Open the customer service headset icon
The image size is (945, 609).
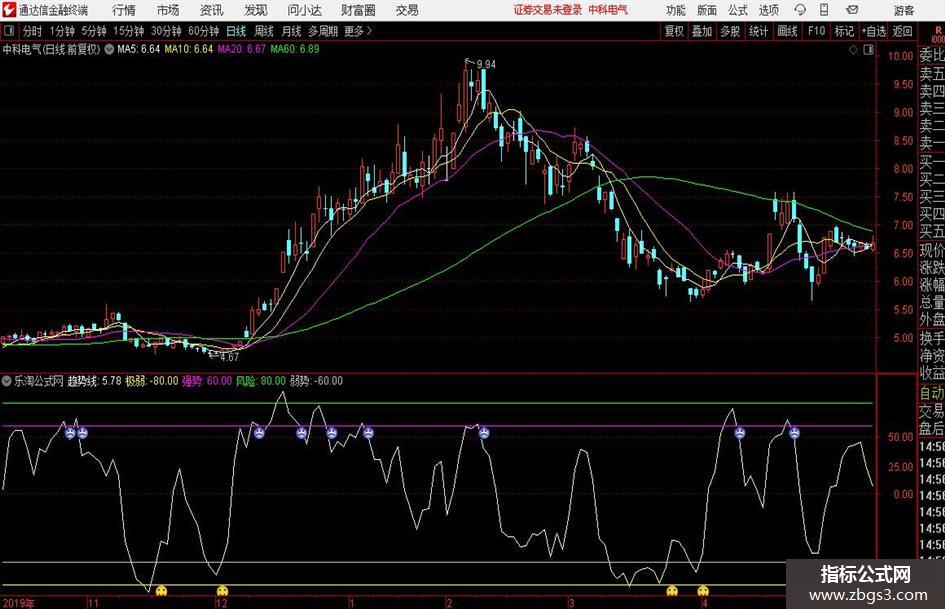click(800, 10)
